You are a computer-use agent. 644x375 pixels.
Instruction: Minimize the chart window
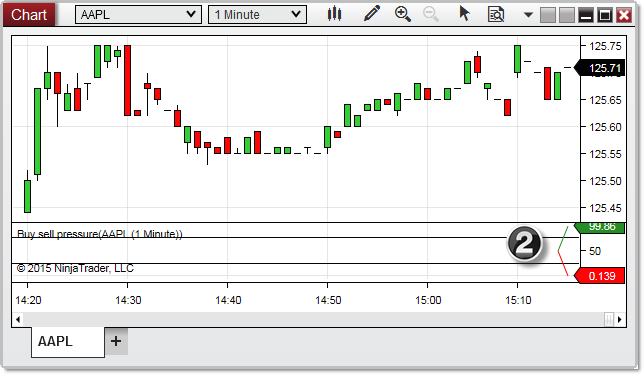pyautogui.click(x=586, y=15)
